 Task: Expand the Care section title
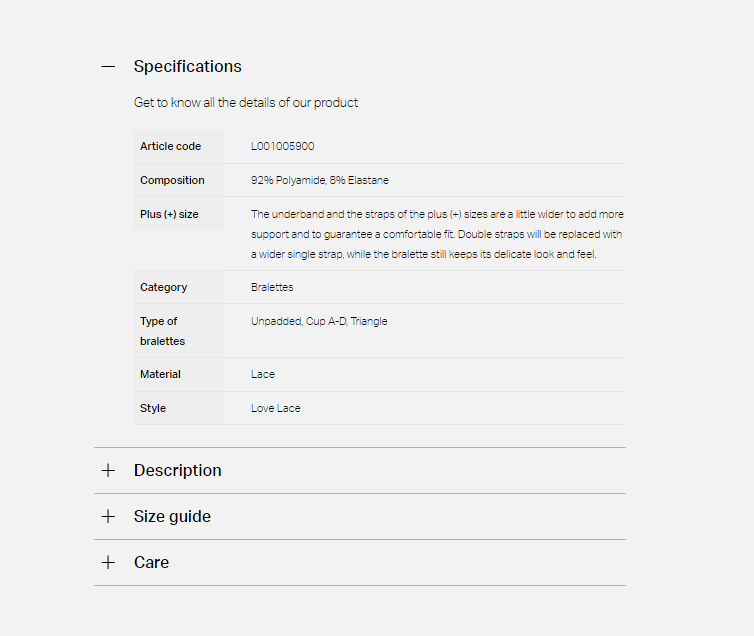pyautogui.click(x=151, y=562)
